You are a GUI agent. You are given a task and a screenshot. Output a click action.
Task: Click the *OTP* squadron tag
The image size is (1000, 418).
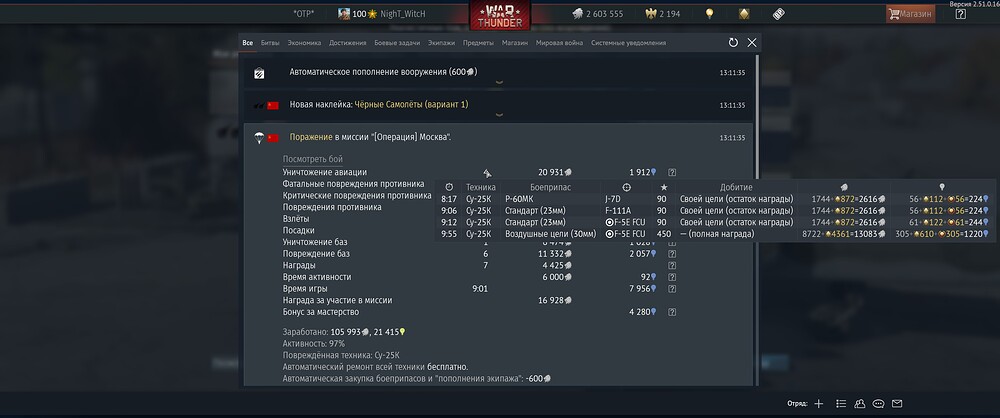coord(304,13)
